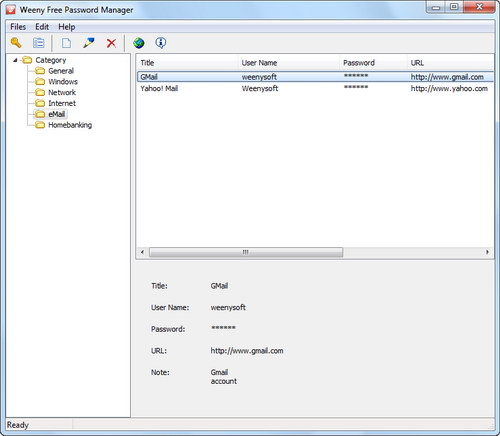
Task: Collapse the Category tree node
Action: click(15, 60)
